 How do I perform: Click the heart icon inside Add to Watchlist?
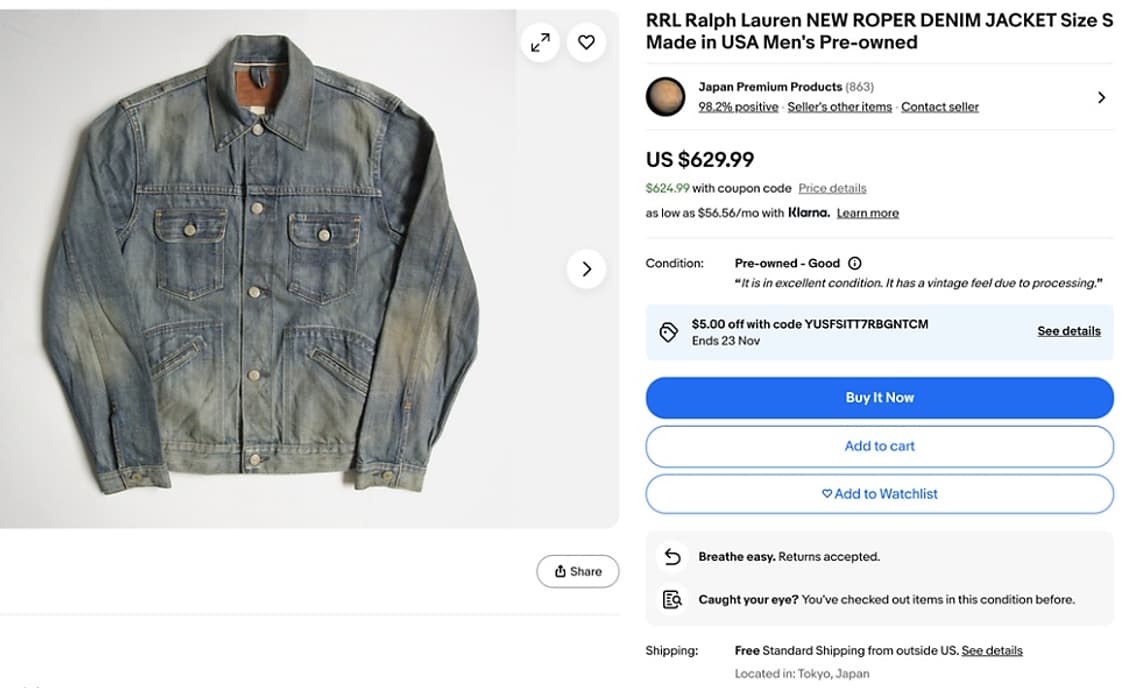tap(826, 494)
